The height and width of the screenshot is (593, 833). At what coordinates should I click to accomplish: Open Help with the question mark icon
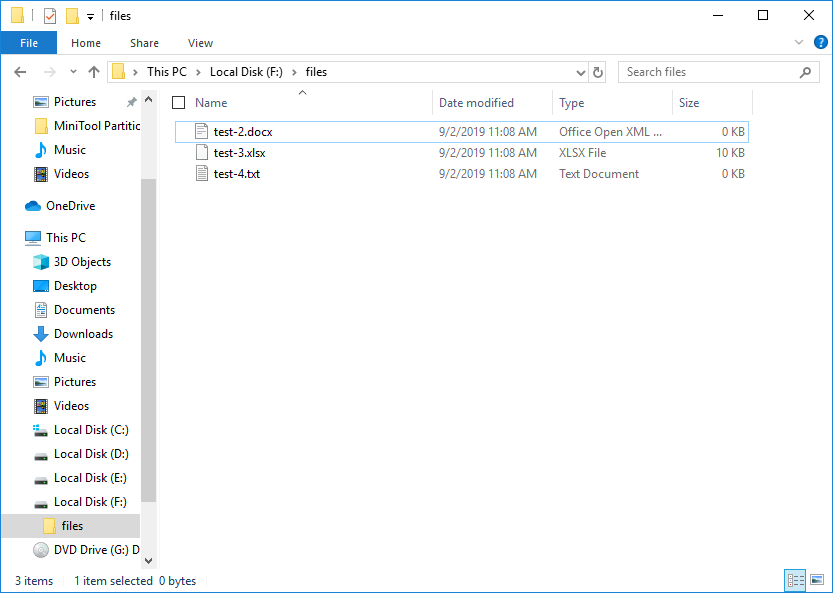tap(821, 43)
